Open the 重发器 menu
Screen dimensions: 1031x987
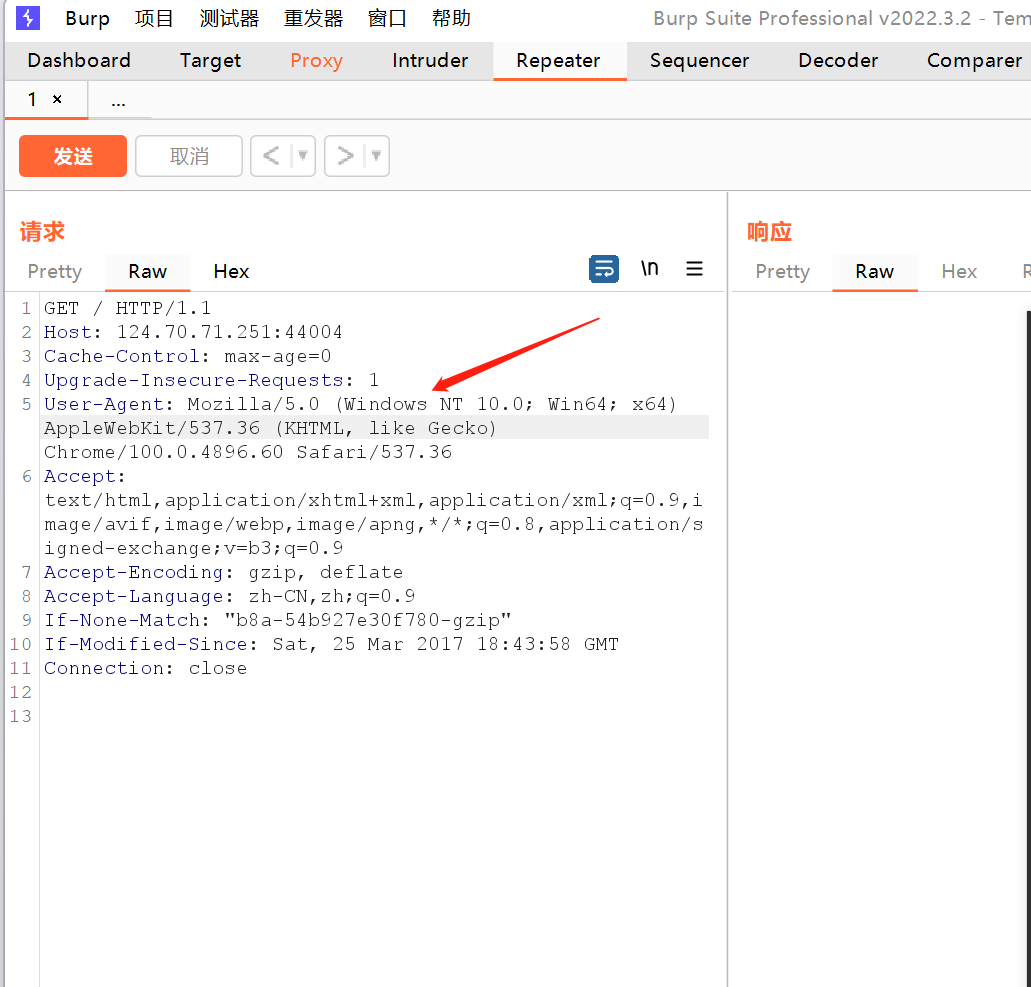pyautogui.click(x=314, y=18)
